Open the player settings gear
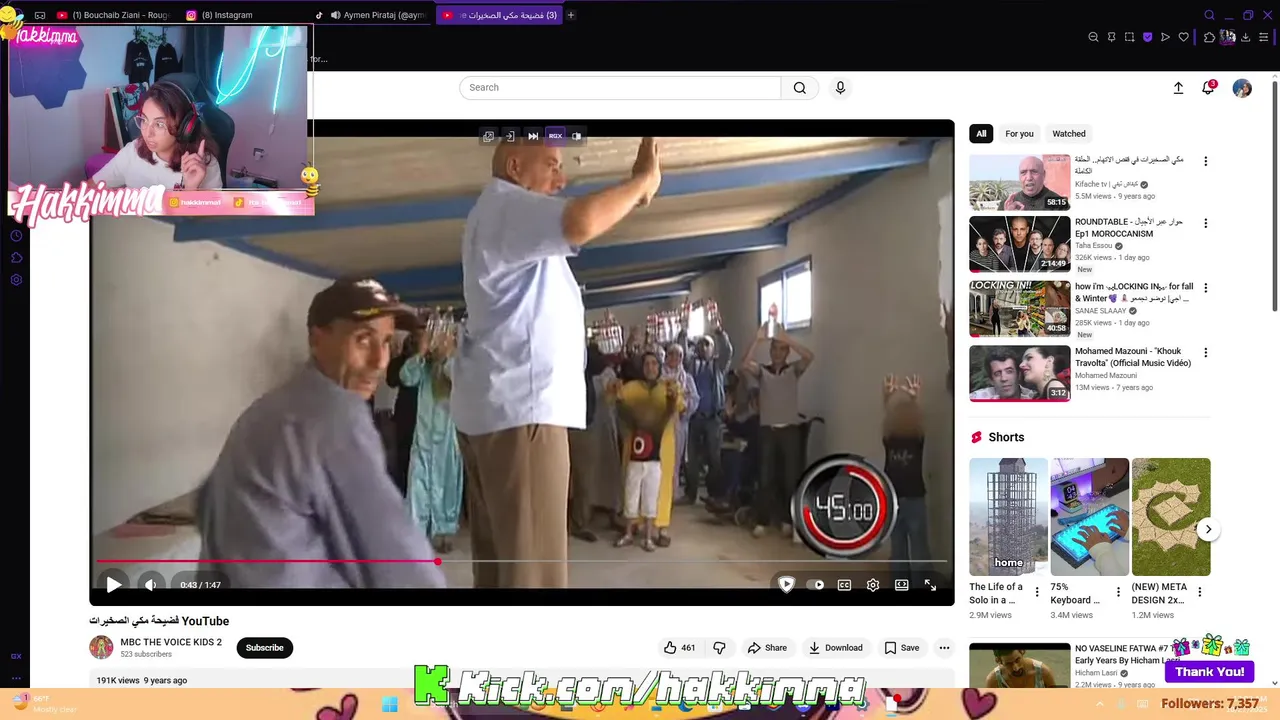Screen dimensions: 1280x720 pyautogui.click(x=873, y=585)
